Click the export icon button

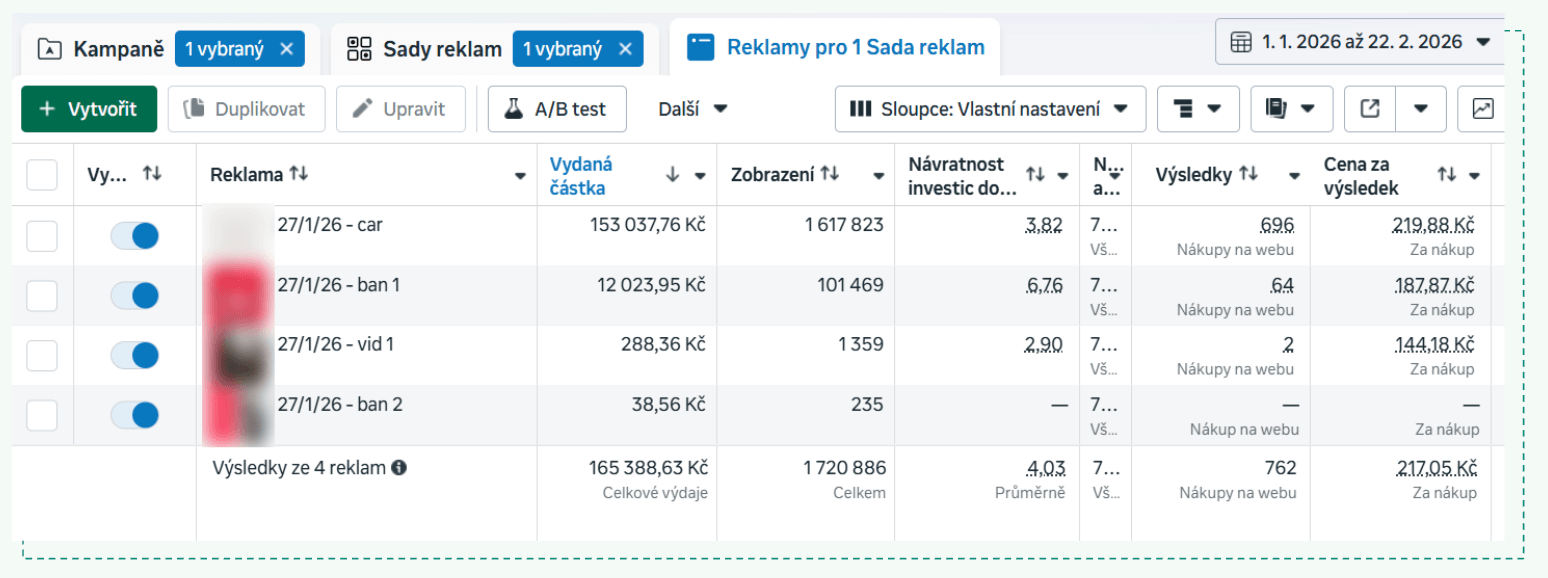(x=1370, y=109)
